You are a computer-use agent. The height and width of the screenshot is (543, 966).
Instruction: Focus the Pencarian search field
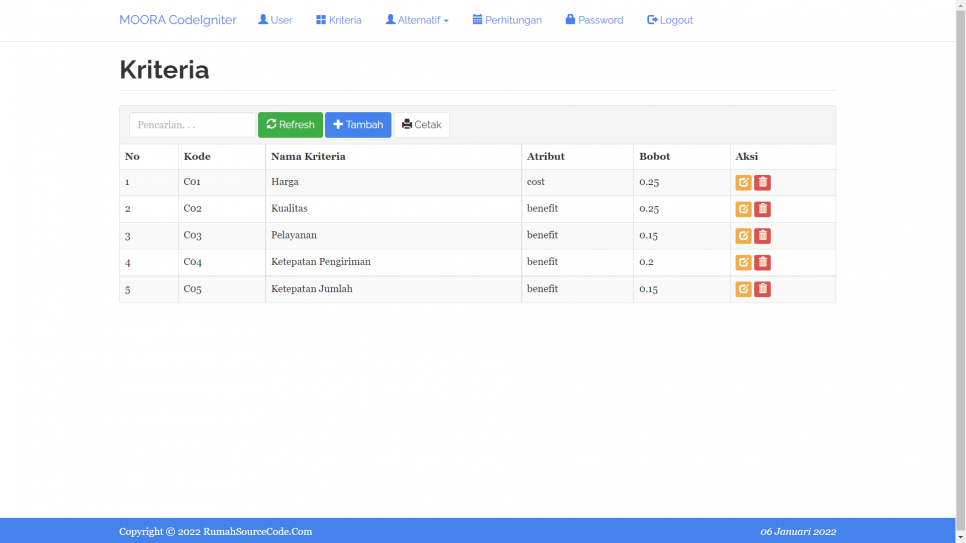click(x=192, y=125)
